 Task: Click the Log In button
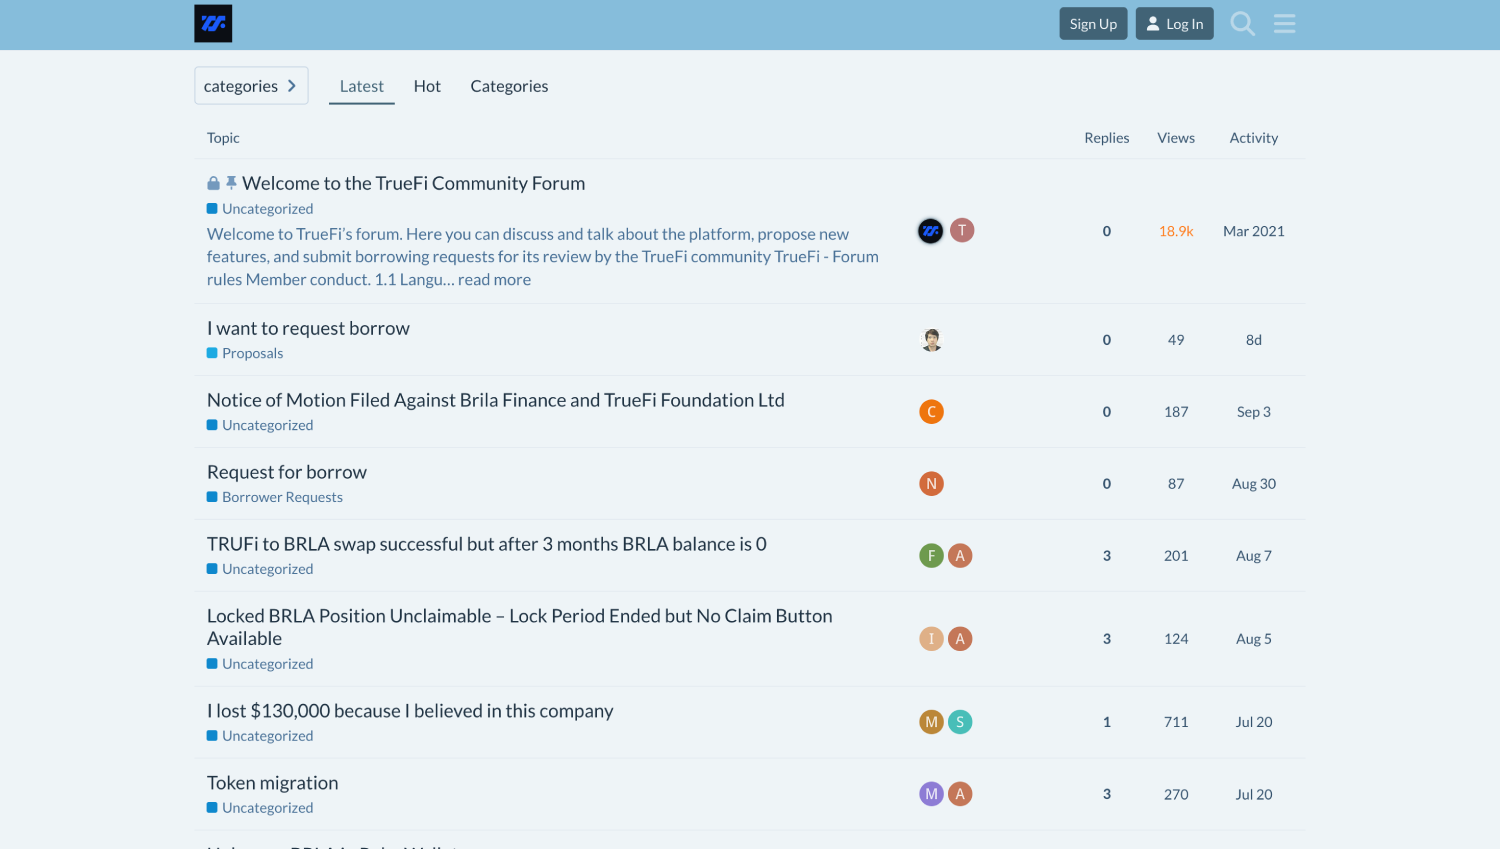coord(1174,24)
